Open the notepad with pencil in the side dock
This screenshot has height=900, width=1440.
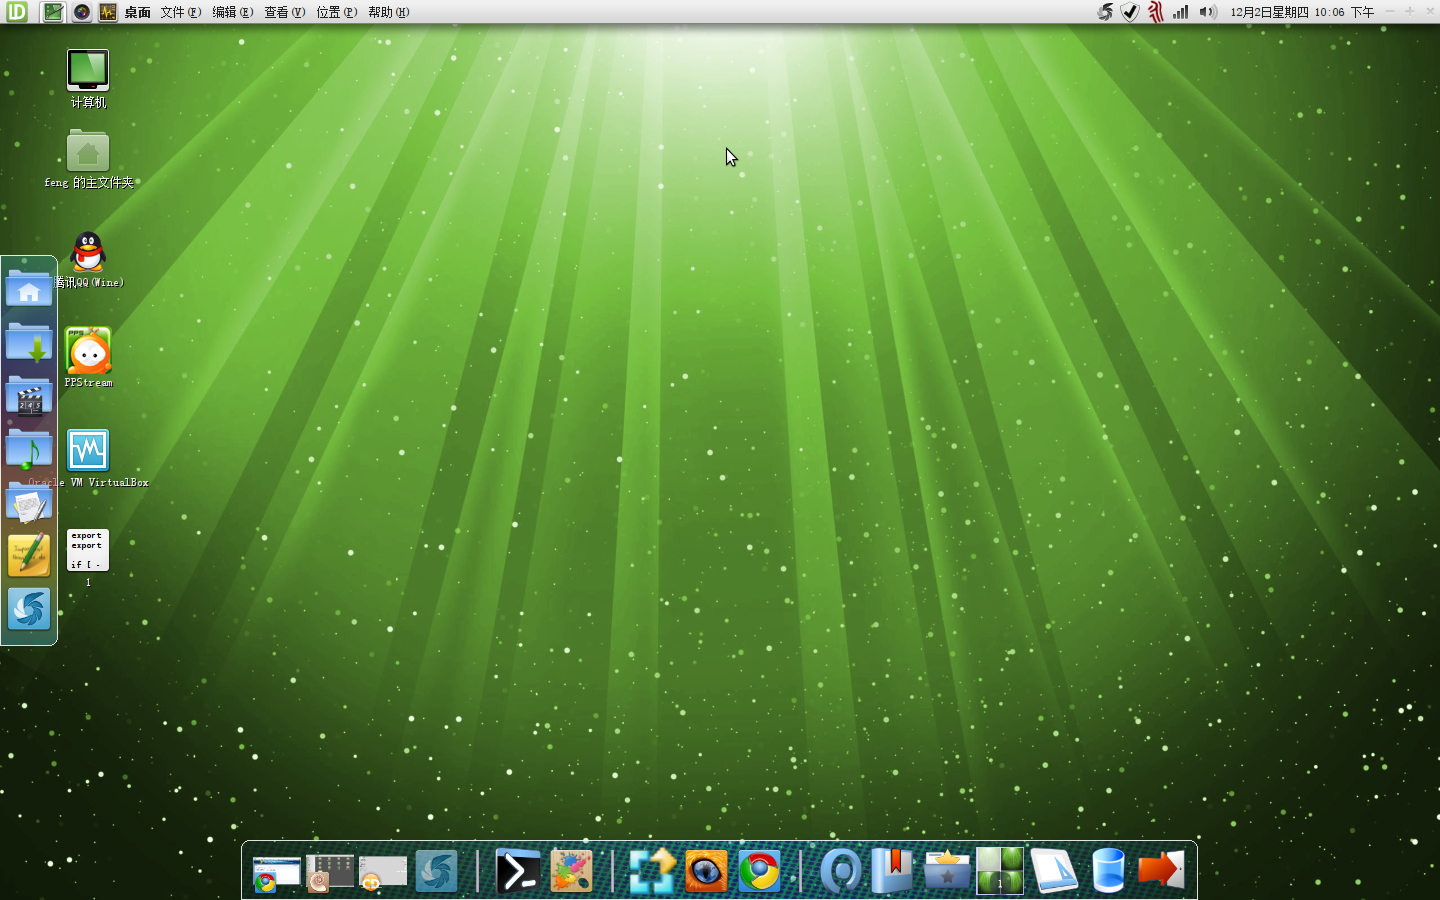point(29,555)
